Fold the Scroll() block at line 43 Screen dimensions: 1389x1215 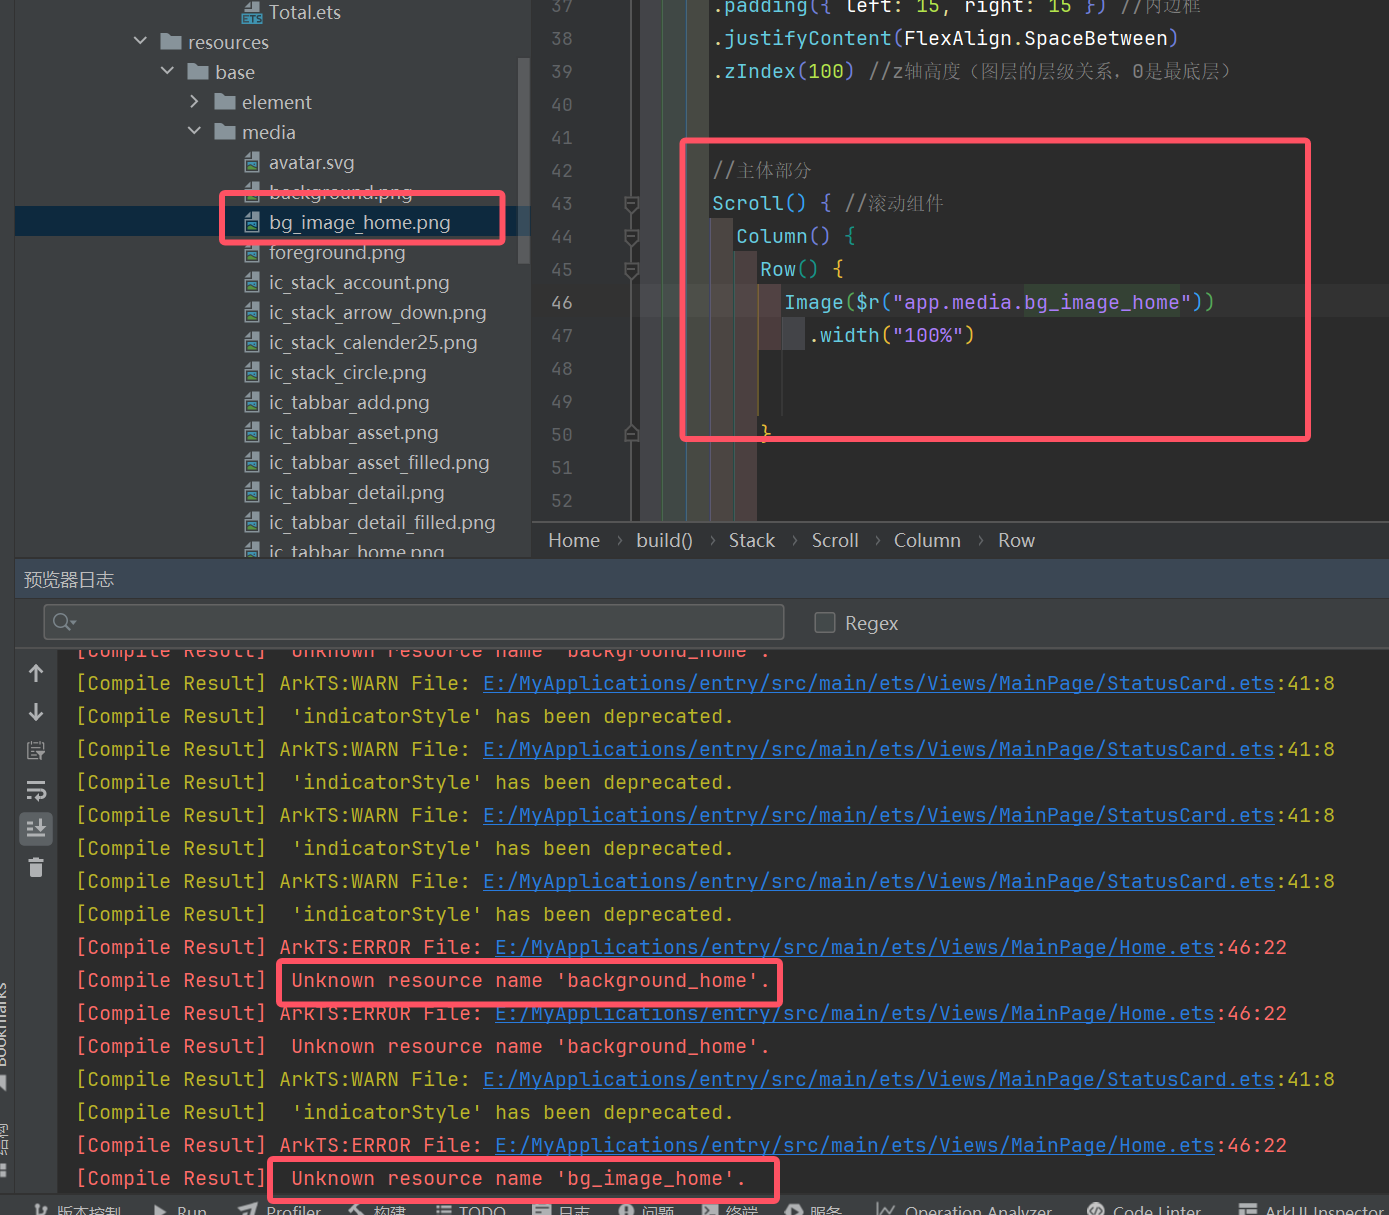click(x=631, y=204)
